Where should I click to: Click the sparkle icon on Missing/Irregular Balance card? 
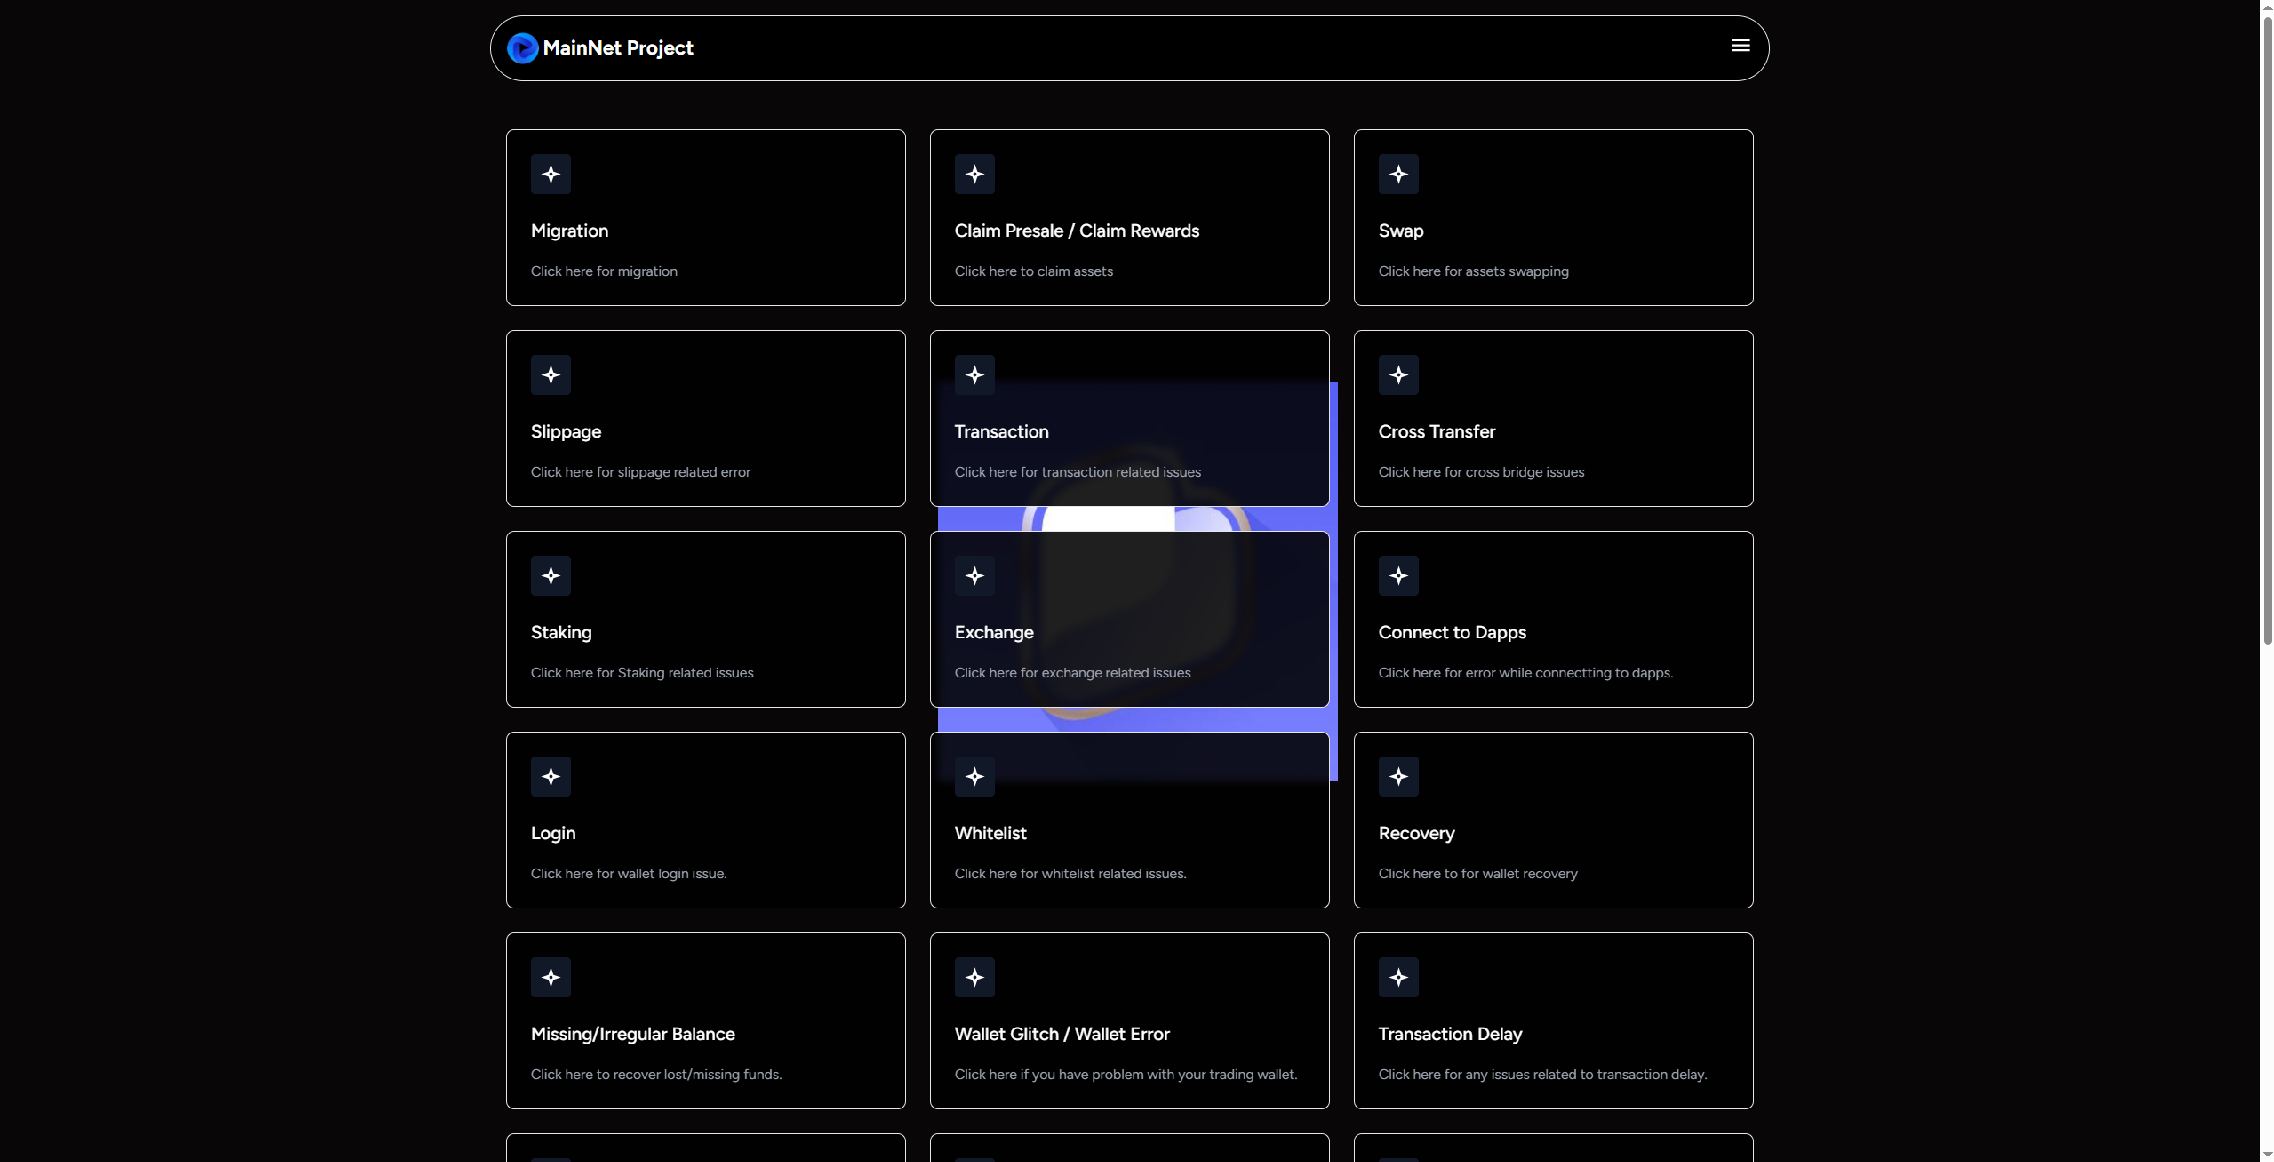point(551,977)
